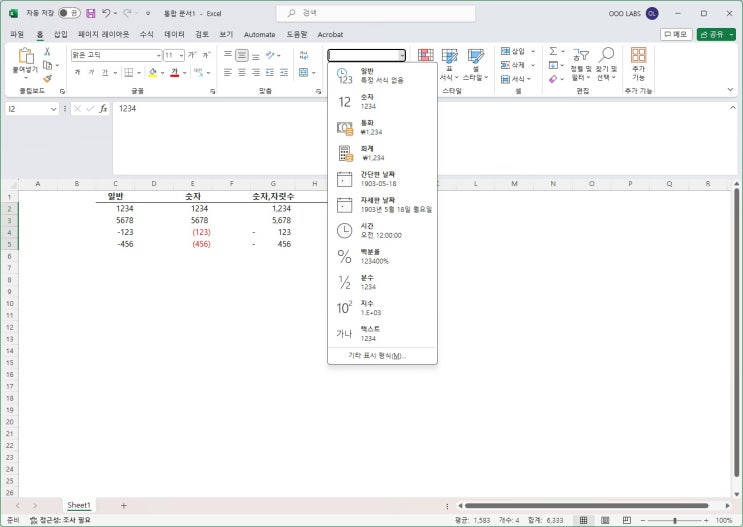Expand the formula bar chevron

coord(733,108)
